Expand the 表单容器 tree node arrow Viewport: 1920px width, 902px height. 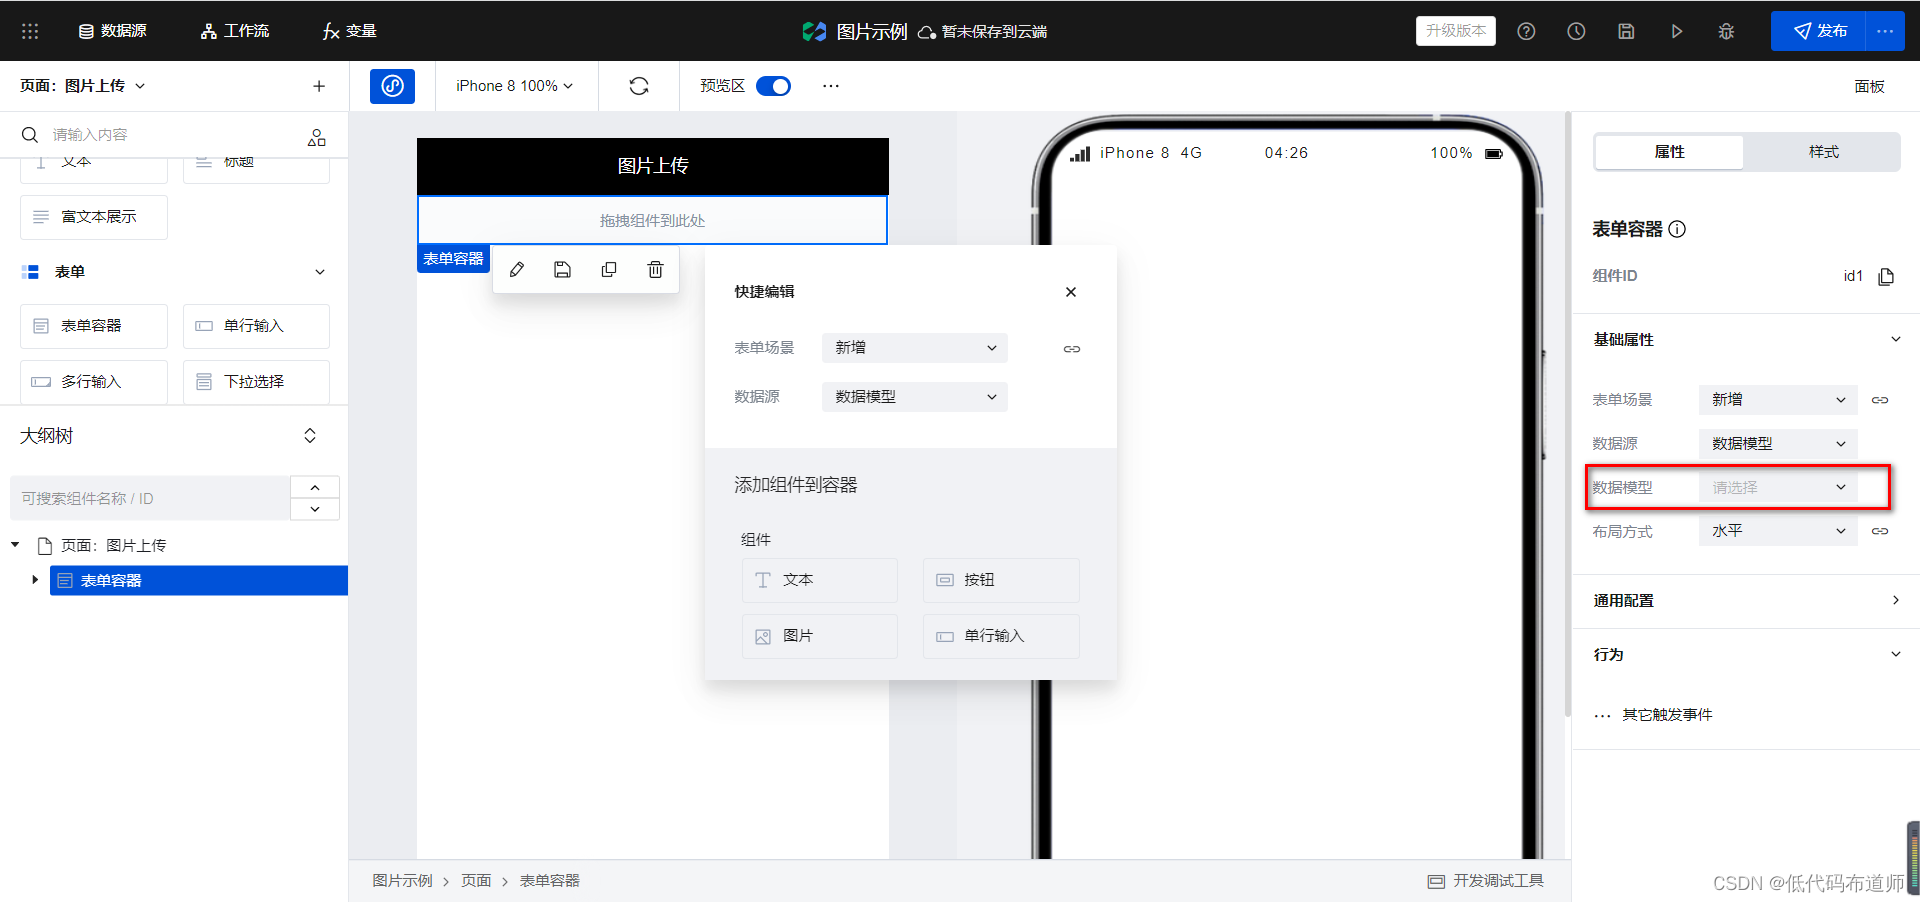(x=35, y=580)
